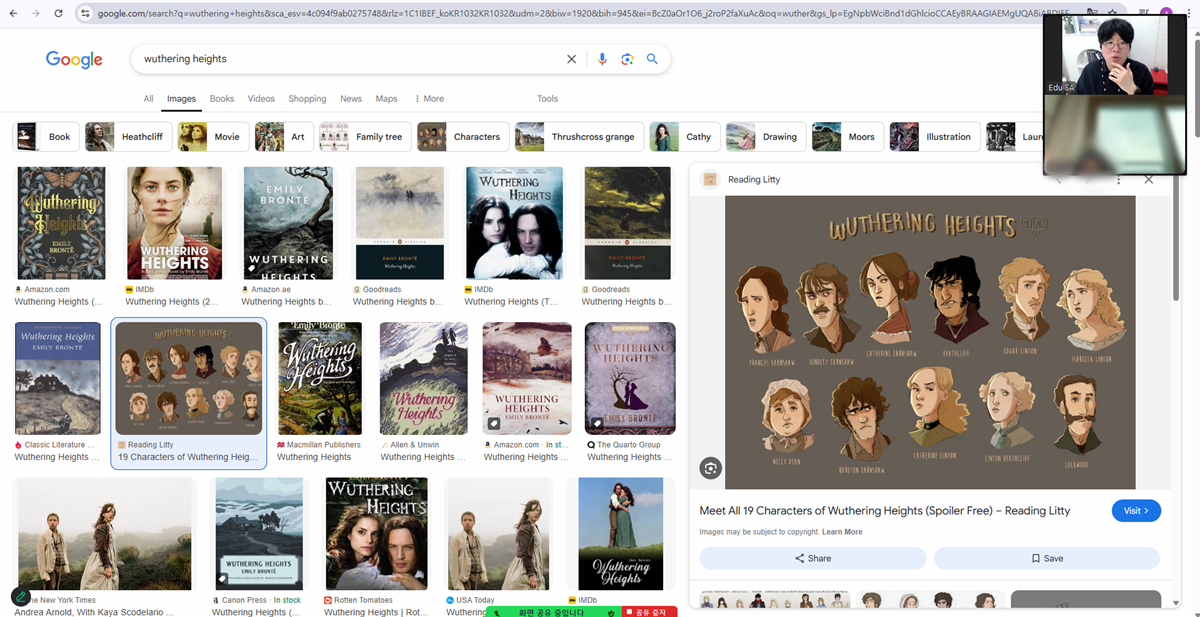Filter images by Movie chip
1200x617 pixels.
[213, 137]
